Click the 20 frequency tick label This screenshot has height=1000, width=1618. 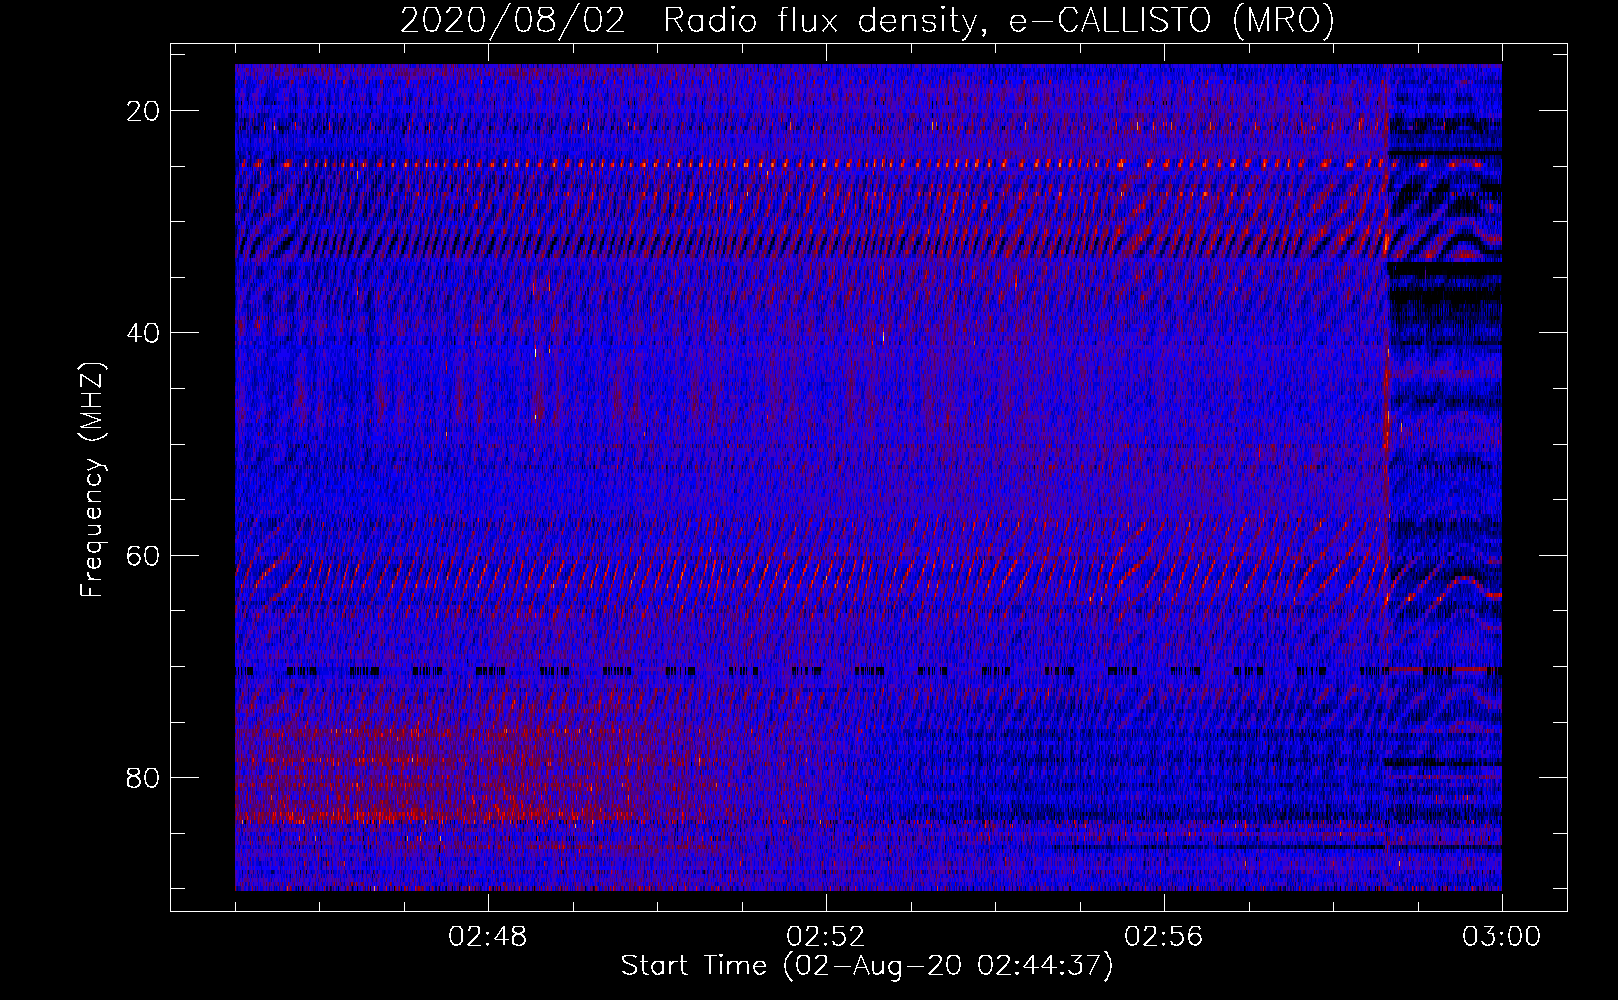pos(144,111)
